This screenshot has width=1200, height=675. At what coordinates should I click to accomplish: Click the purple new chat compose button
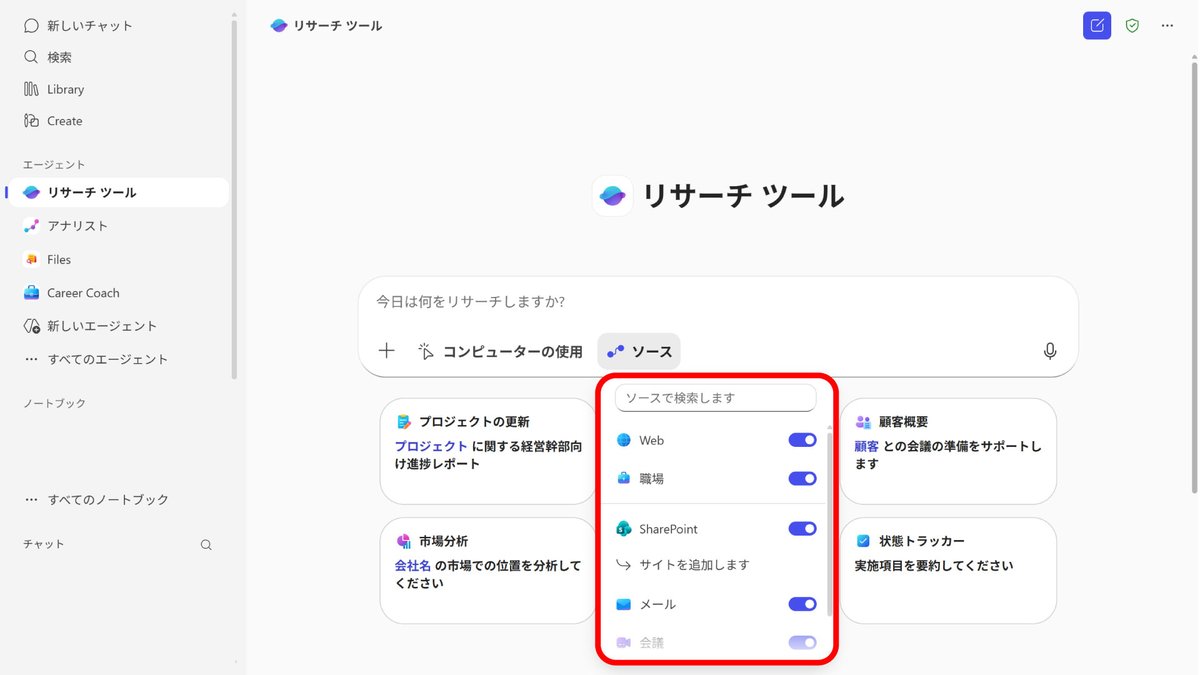(x=1097, y=25)
